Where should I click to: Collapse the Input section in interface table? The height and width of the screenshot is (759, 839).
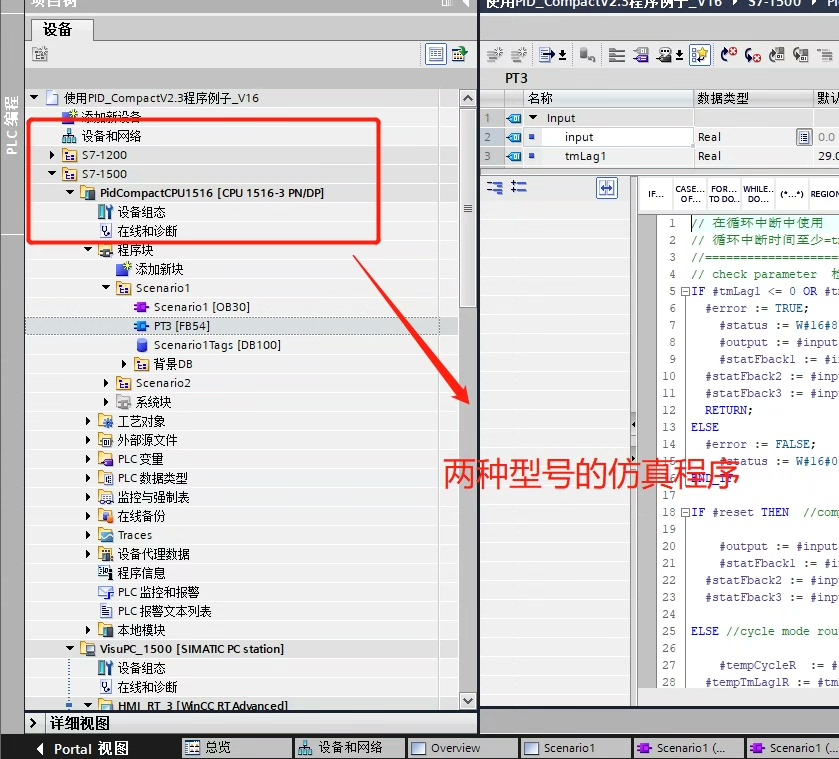pyautogui.click(x=533, y=117)
